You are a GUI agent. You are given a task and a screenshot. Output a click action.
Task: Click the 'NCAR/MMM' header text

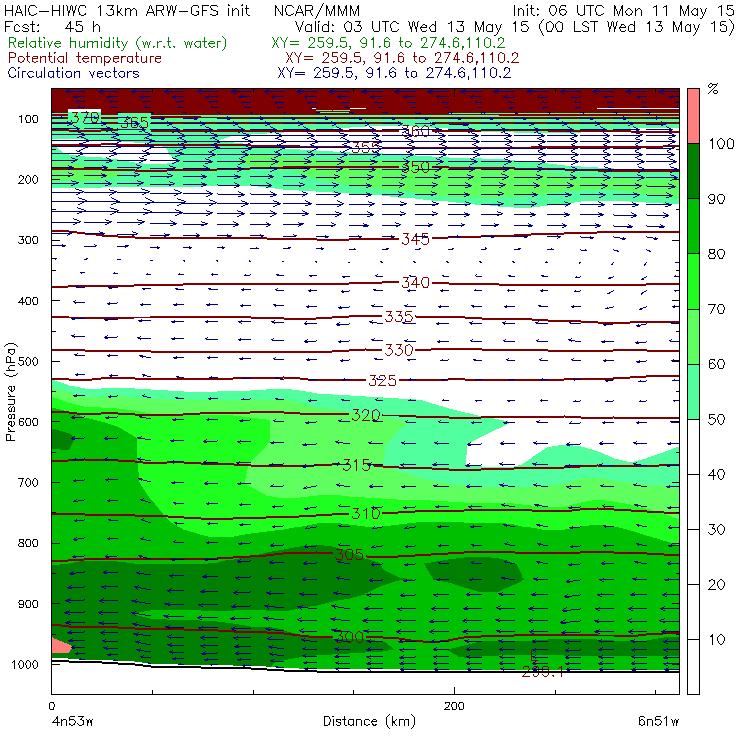click(317, 11)
